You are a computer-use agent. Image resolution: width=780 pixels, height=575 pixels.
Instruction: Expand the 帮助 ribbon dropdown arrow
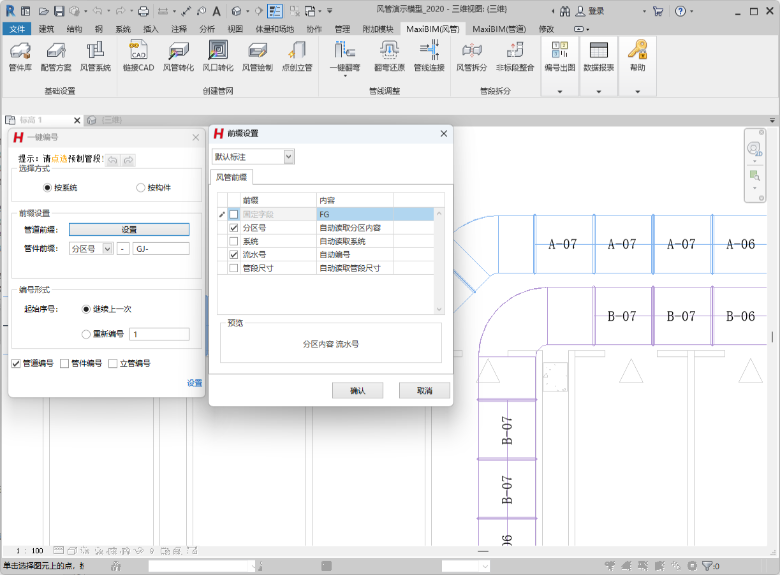pos(637,91)
